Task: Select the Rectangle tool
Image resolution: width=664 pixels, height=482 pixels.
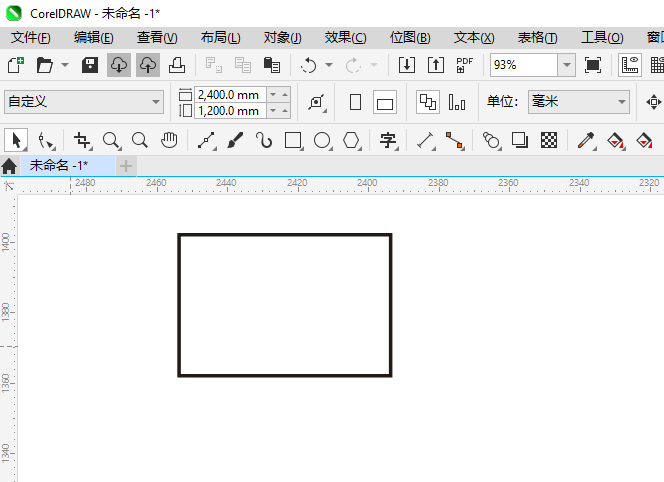Action: point(293,140)
